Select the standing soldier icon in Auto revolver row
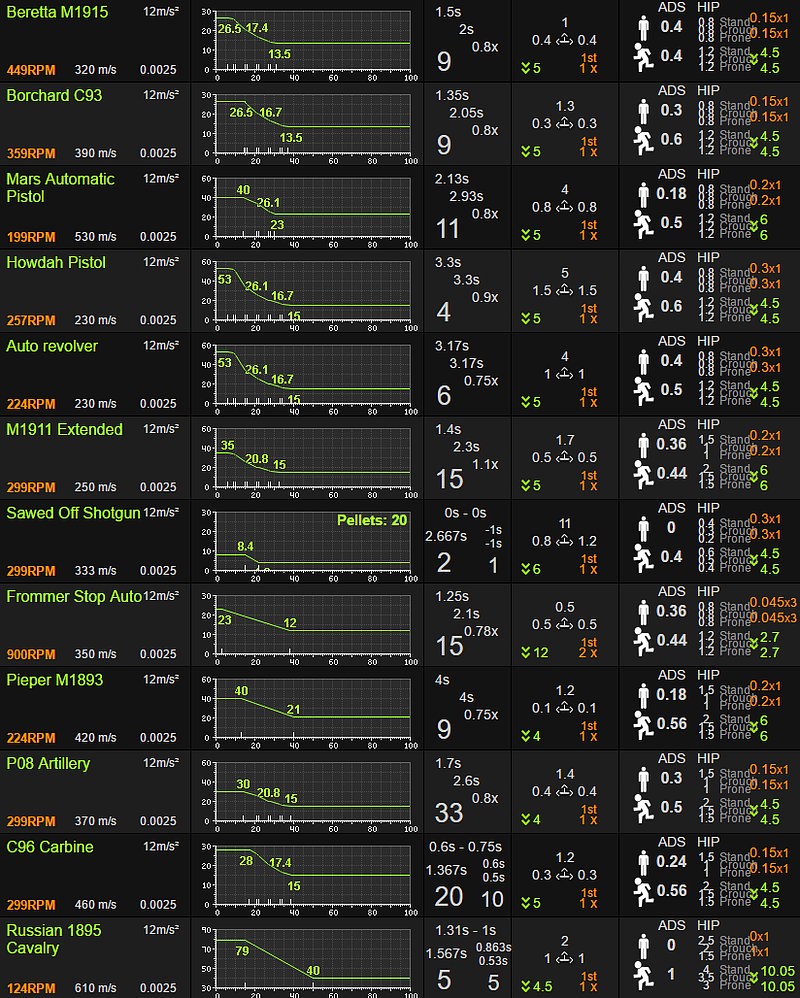The image size is (800, 998). tap(643, 361)
